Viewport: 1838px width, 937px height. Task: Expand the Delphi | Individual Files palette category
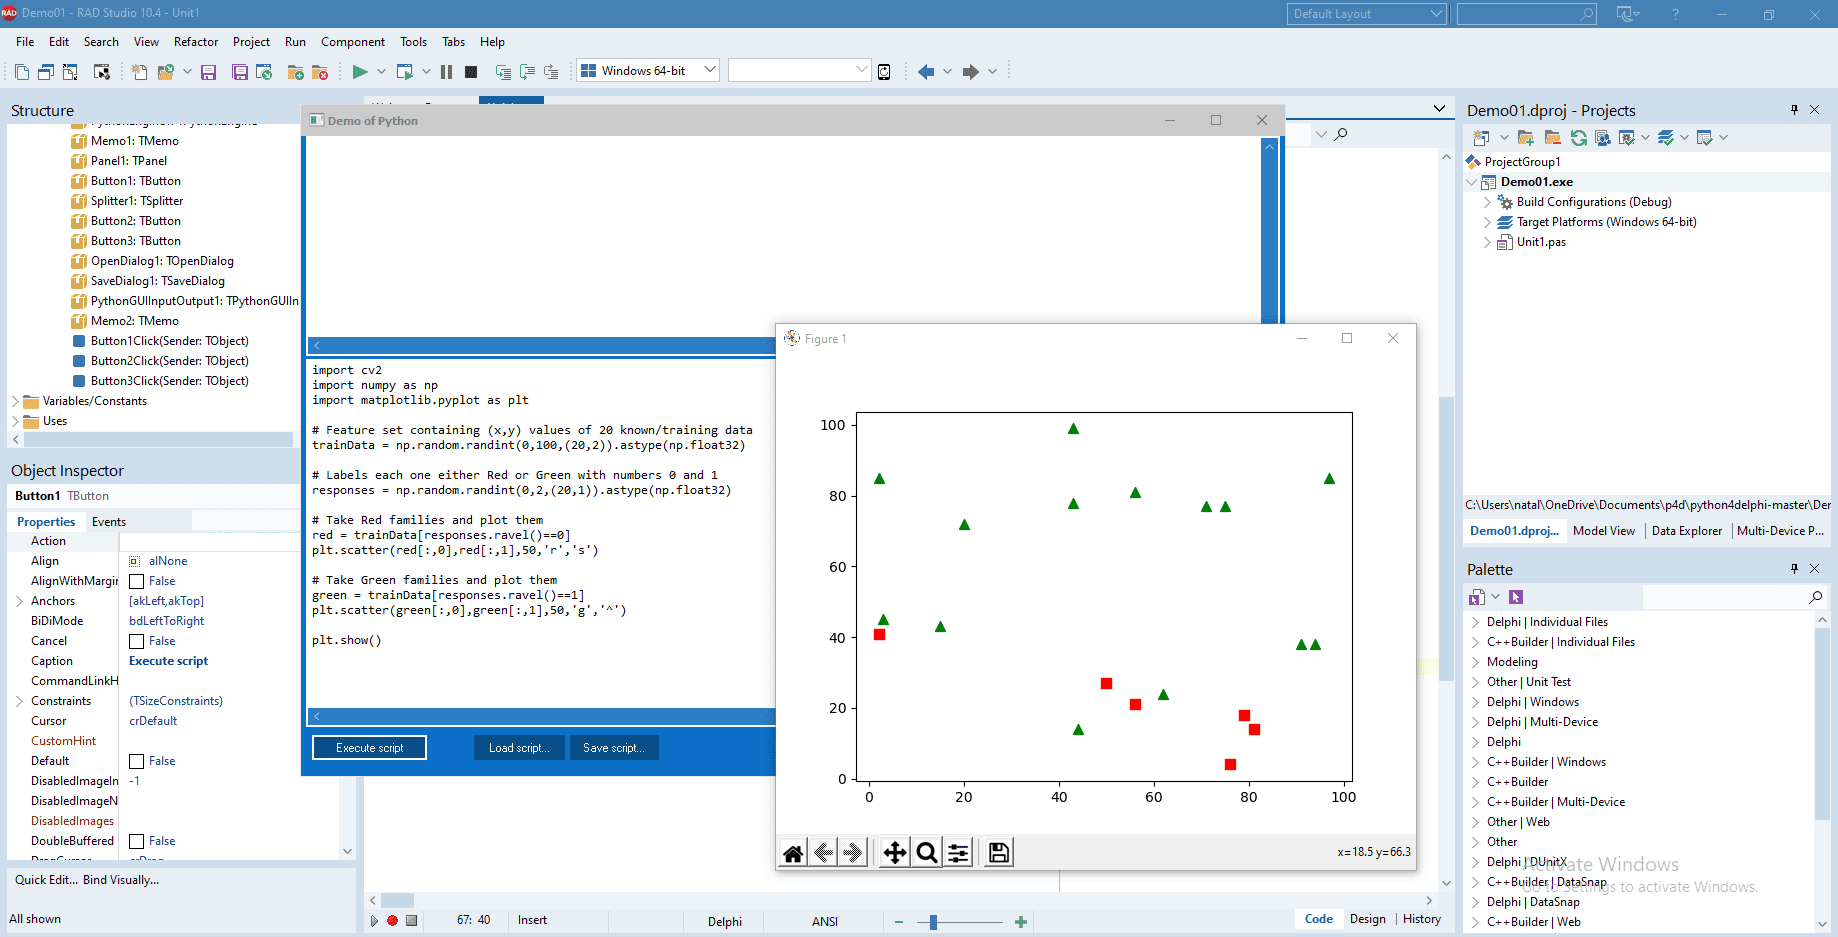click(x=1475, y=622)
